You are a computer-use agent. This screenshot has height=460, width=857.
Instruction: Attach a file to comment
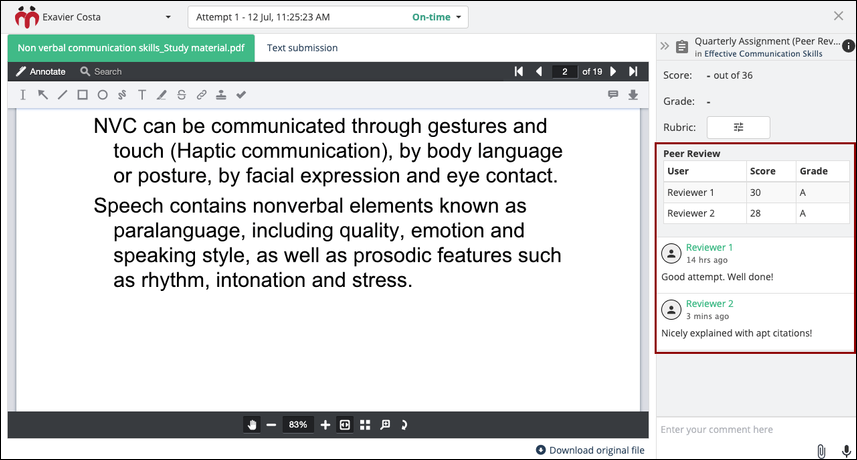821,451
